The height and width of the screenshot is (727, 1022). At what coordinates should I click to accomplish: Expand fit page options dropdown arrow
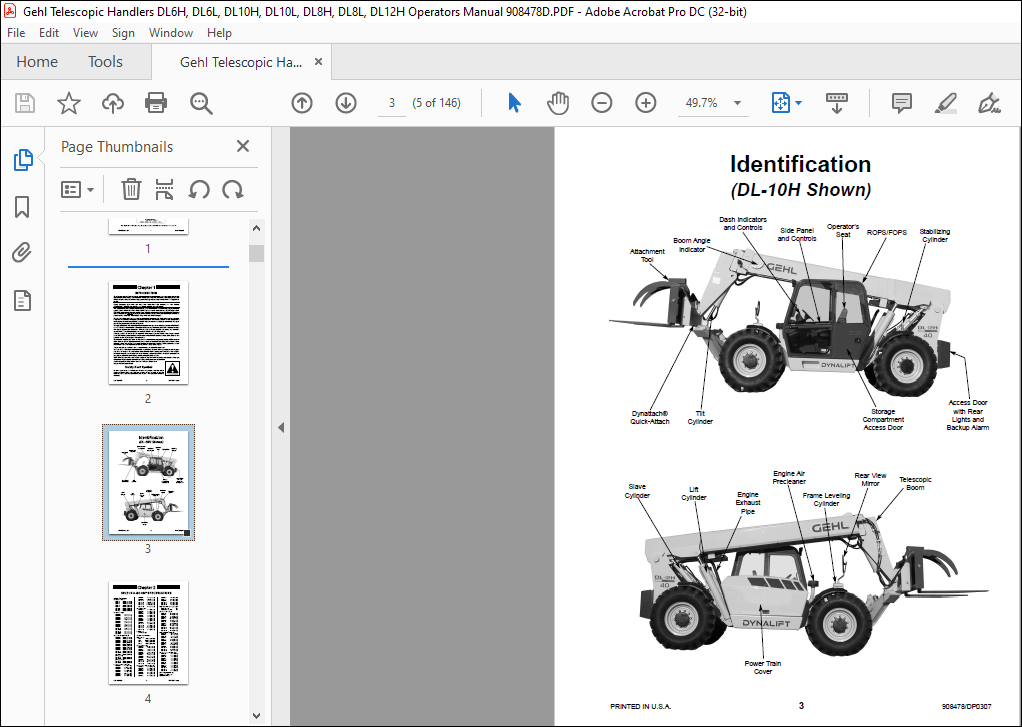(x=798, y=103)
